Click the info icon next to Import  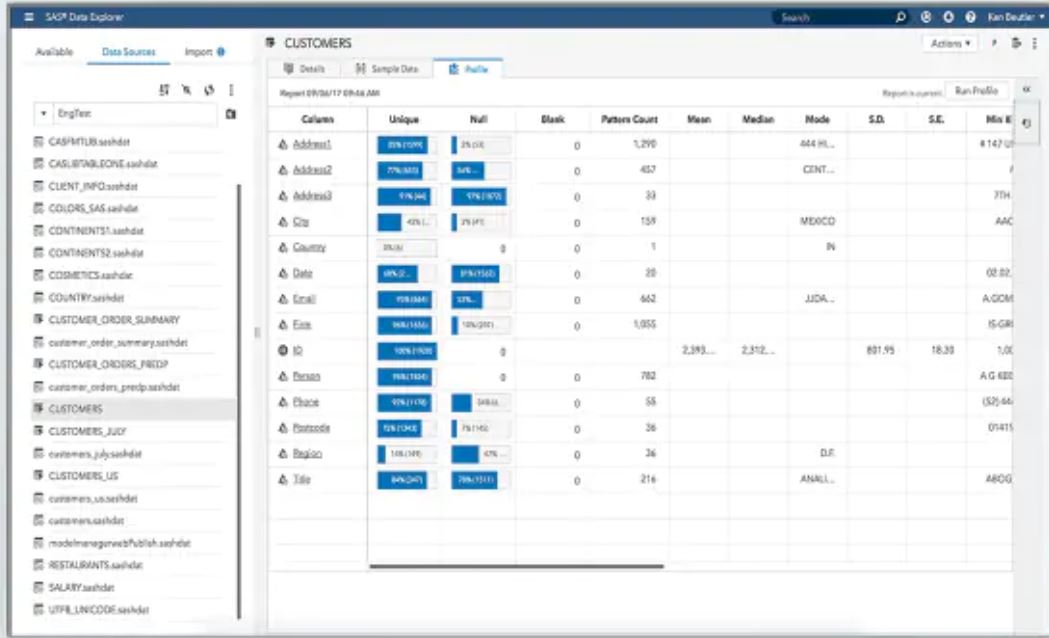click(x=221, y=51)
